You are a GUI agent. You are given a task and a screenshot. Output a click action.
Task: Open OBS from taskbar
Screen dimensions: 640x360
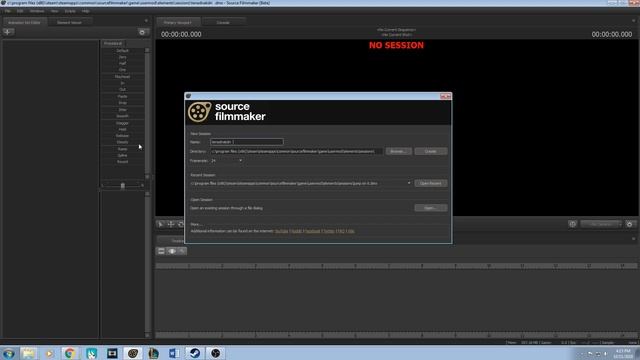(x=216, y=353)
